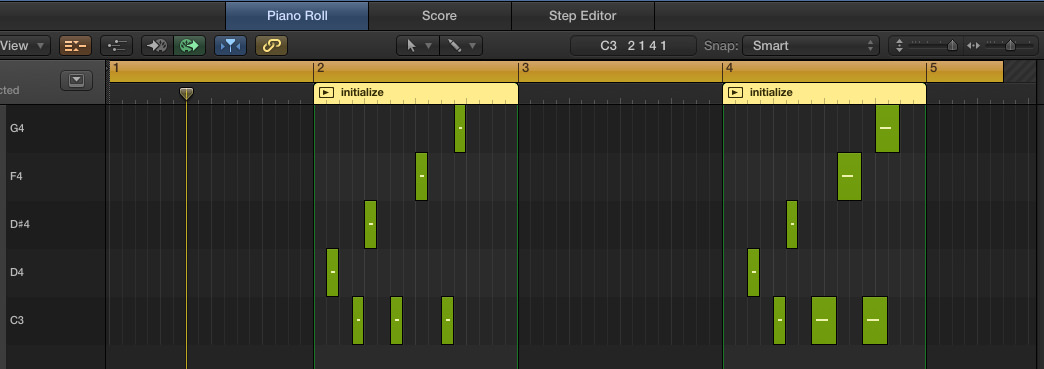Click the playhead marker in the ruler
The width and height of the screenshot is (1044, 369).
pyautogui.click(x=186, y=94)
